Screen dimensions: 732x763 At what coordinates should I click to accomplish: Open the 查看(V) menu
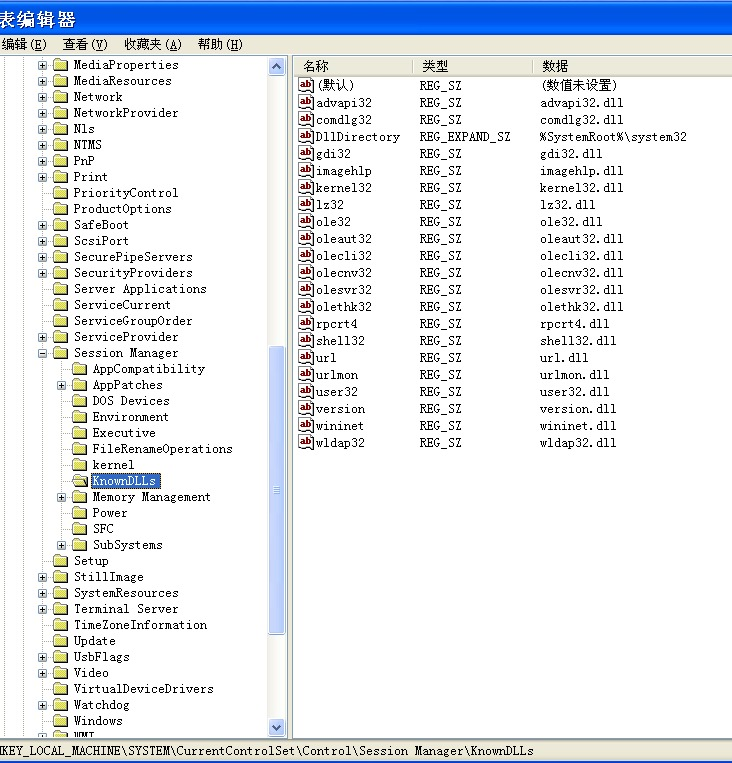point(85,45)
